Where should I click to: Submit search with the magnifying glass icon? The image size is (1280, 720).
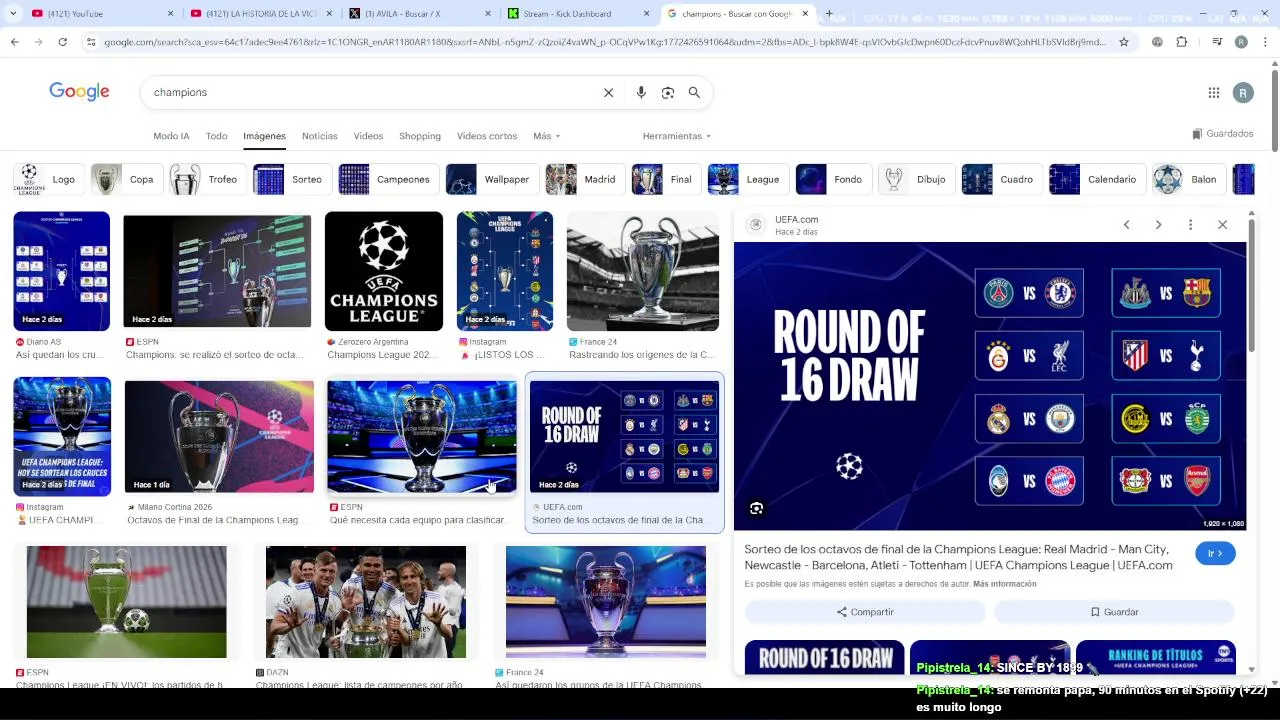point(694,92)
